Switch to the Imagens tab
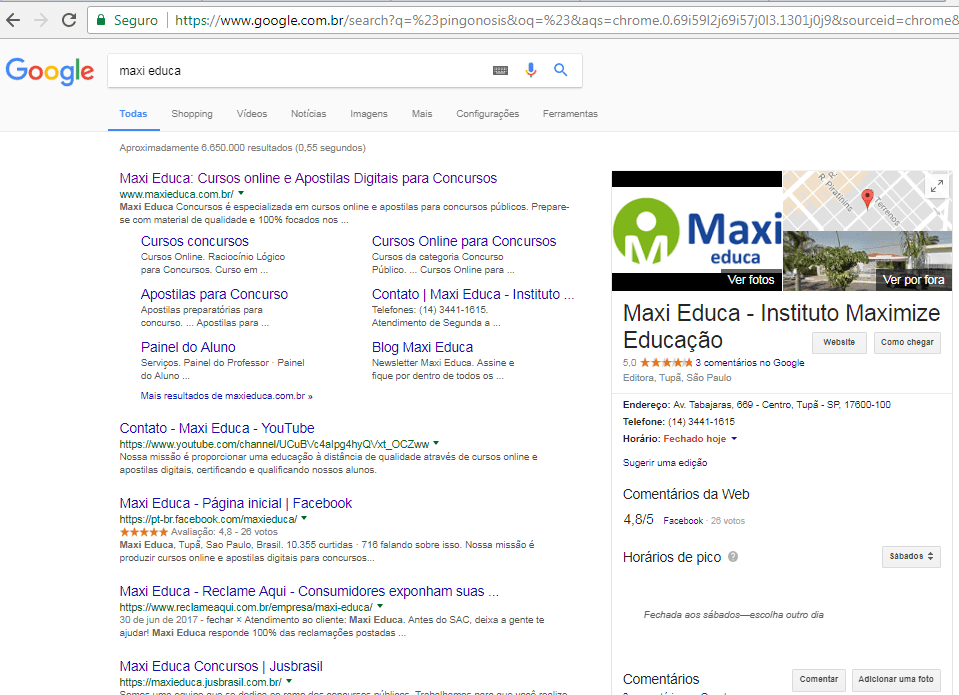The height and width of the screenshot is (695, 959). (x=369, y=114)
